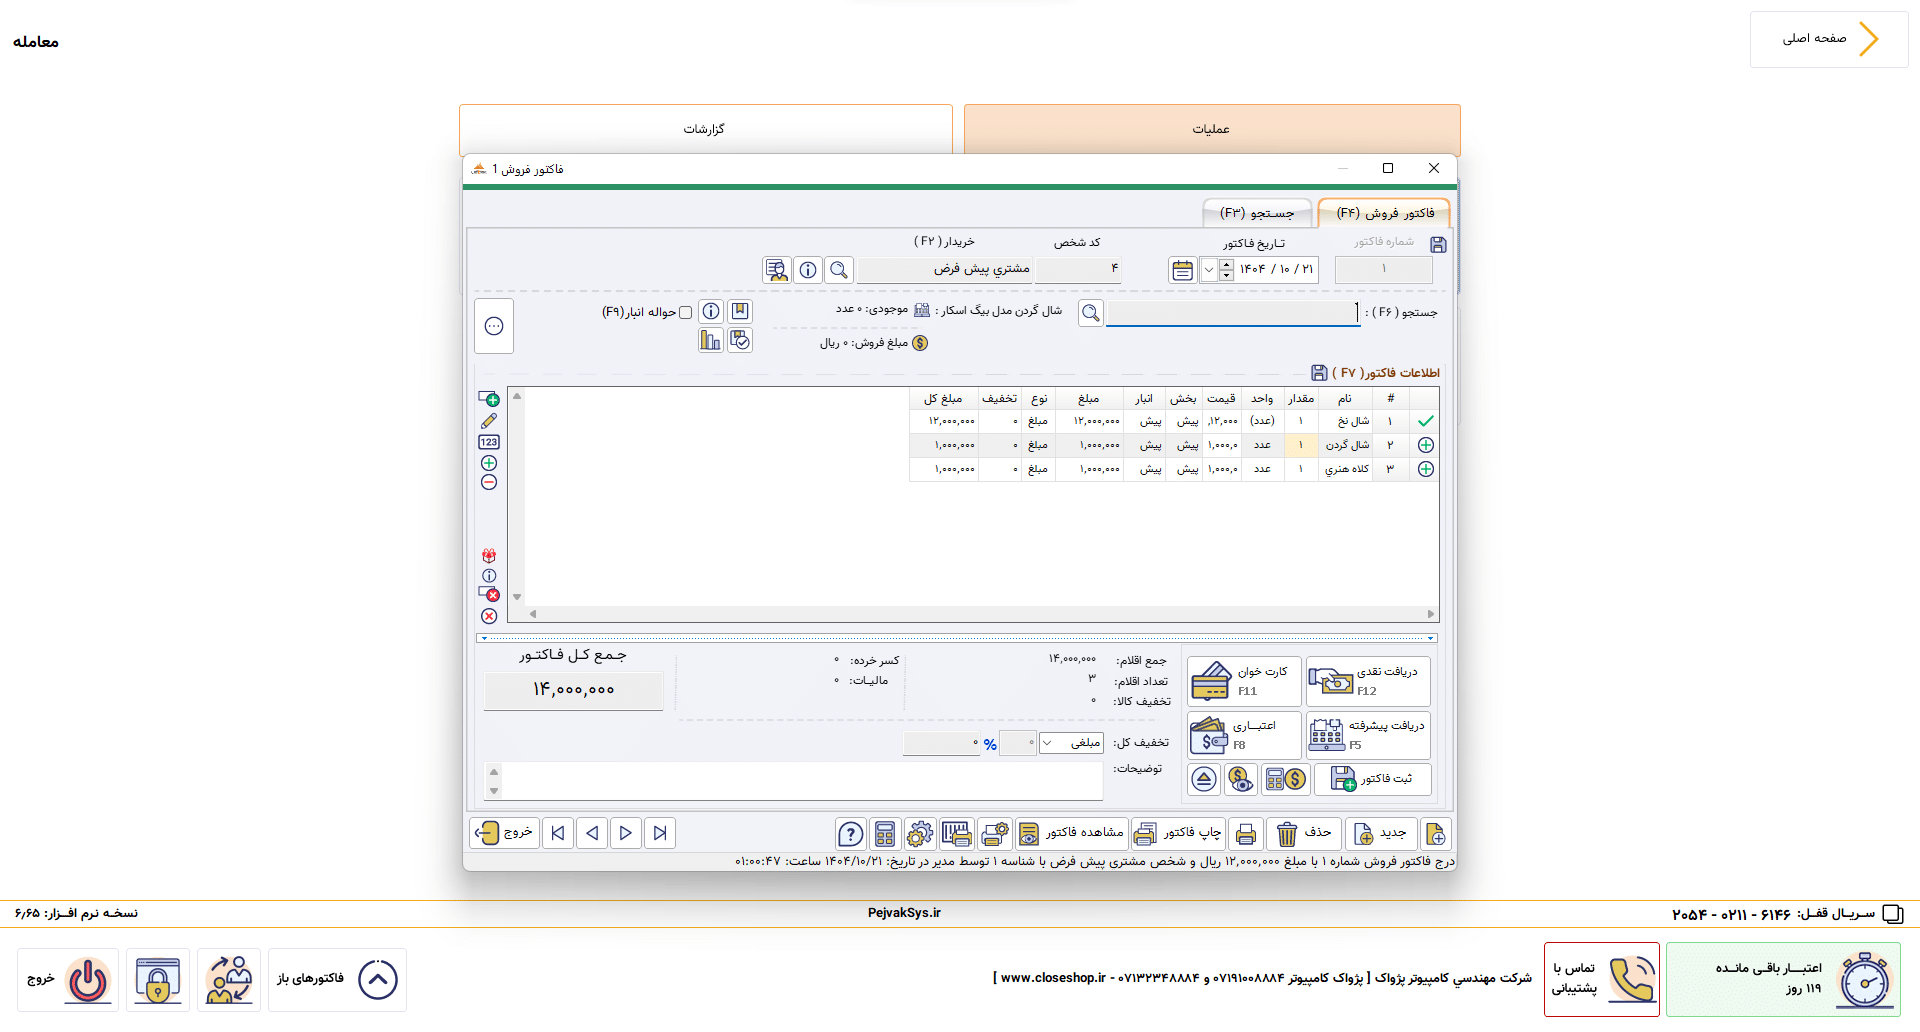Open the date dropdown arrow beside the calendar
Viewport: 1920px width, 1032px height.
[x=1208, y=270]
